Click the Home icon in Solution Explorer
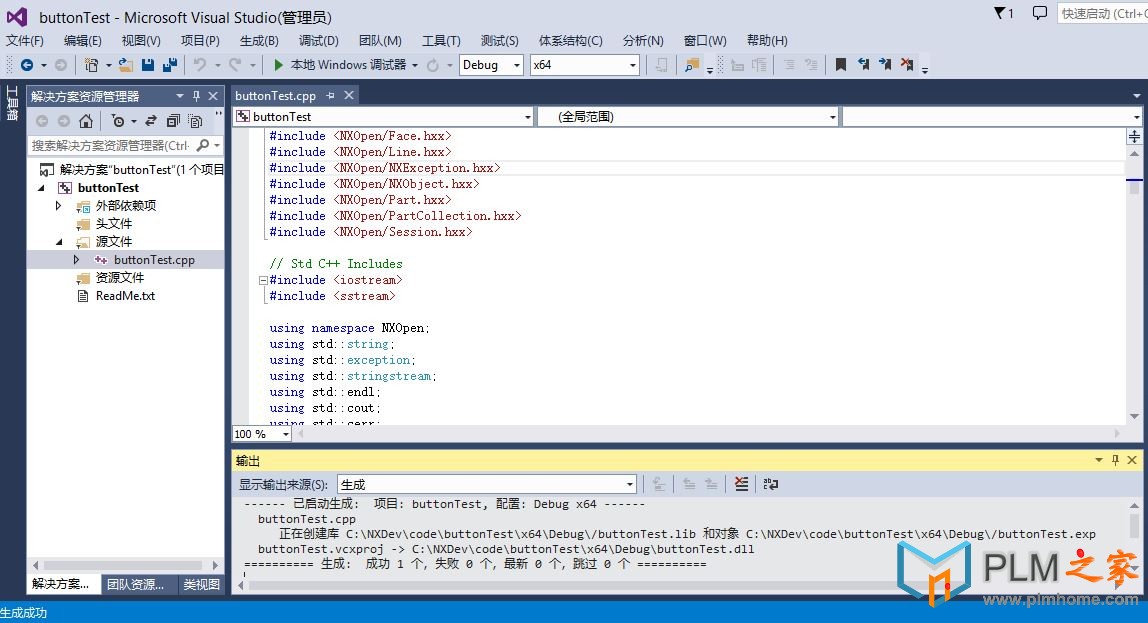1148x623 pixels. click(x=86, y=121)
